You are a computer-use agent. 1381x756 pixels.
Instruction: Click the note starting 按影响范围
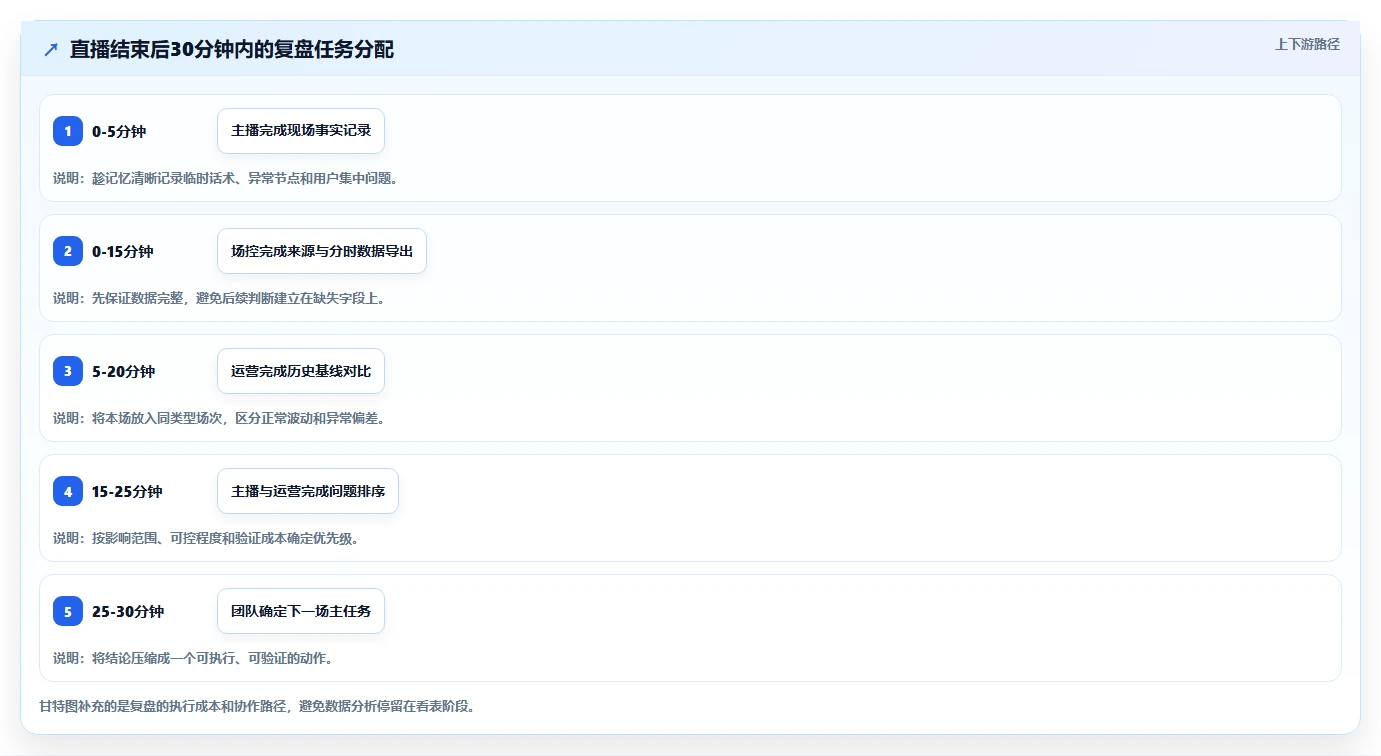click(x=206, y=538)
